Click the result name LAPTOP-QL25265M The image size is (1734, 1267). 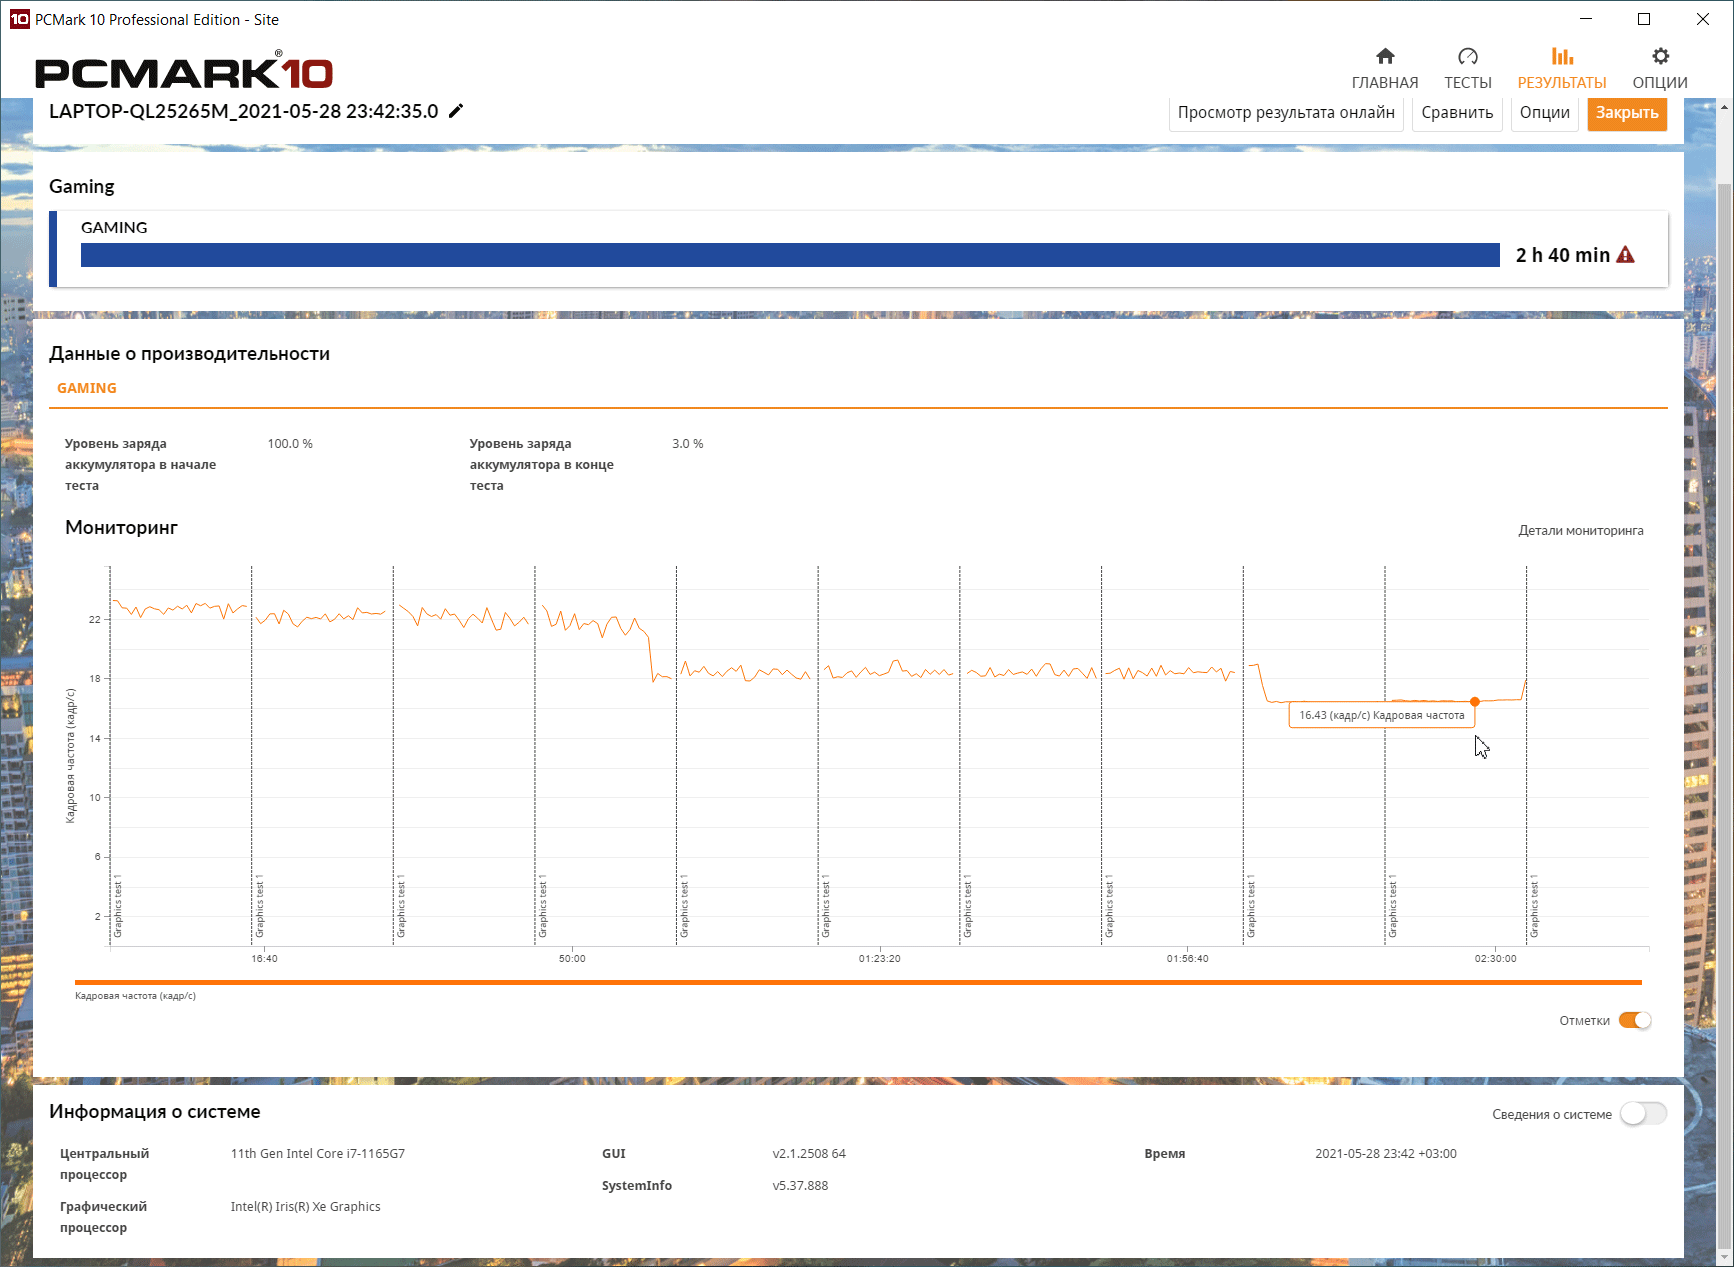tap(243, 111)
